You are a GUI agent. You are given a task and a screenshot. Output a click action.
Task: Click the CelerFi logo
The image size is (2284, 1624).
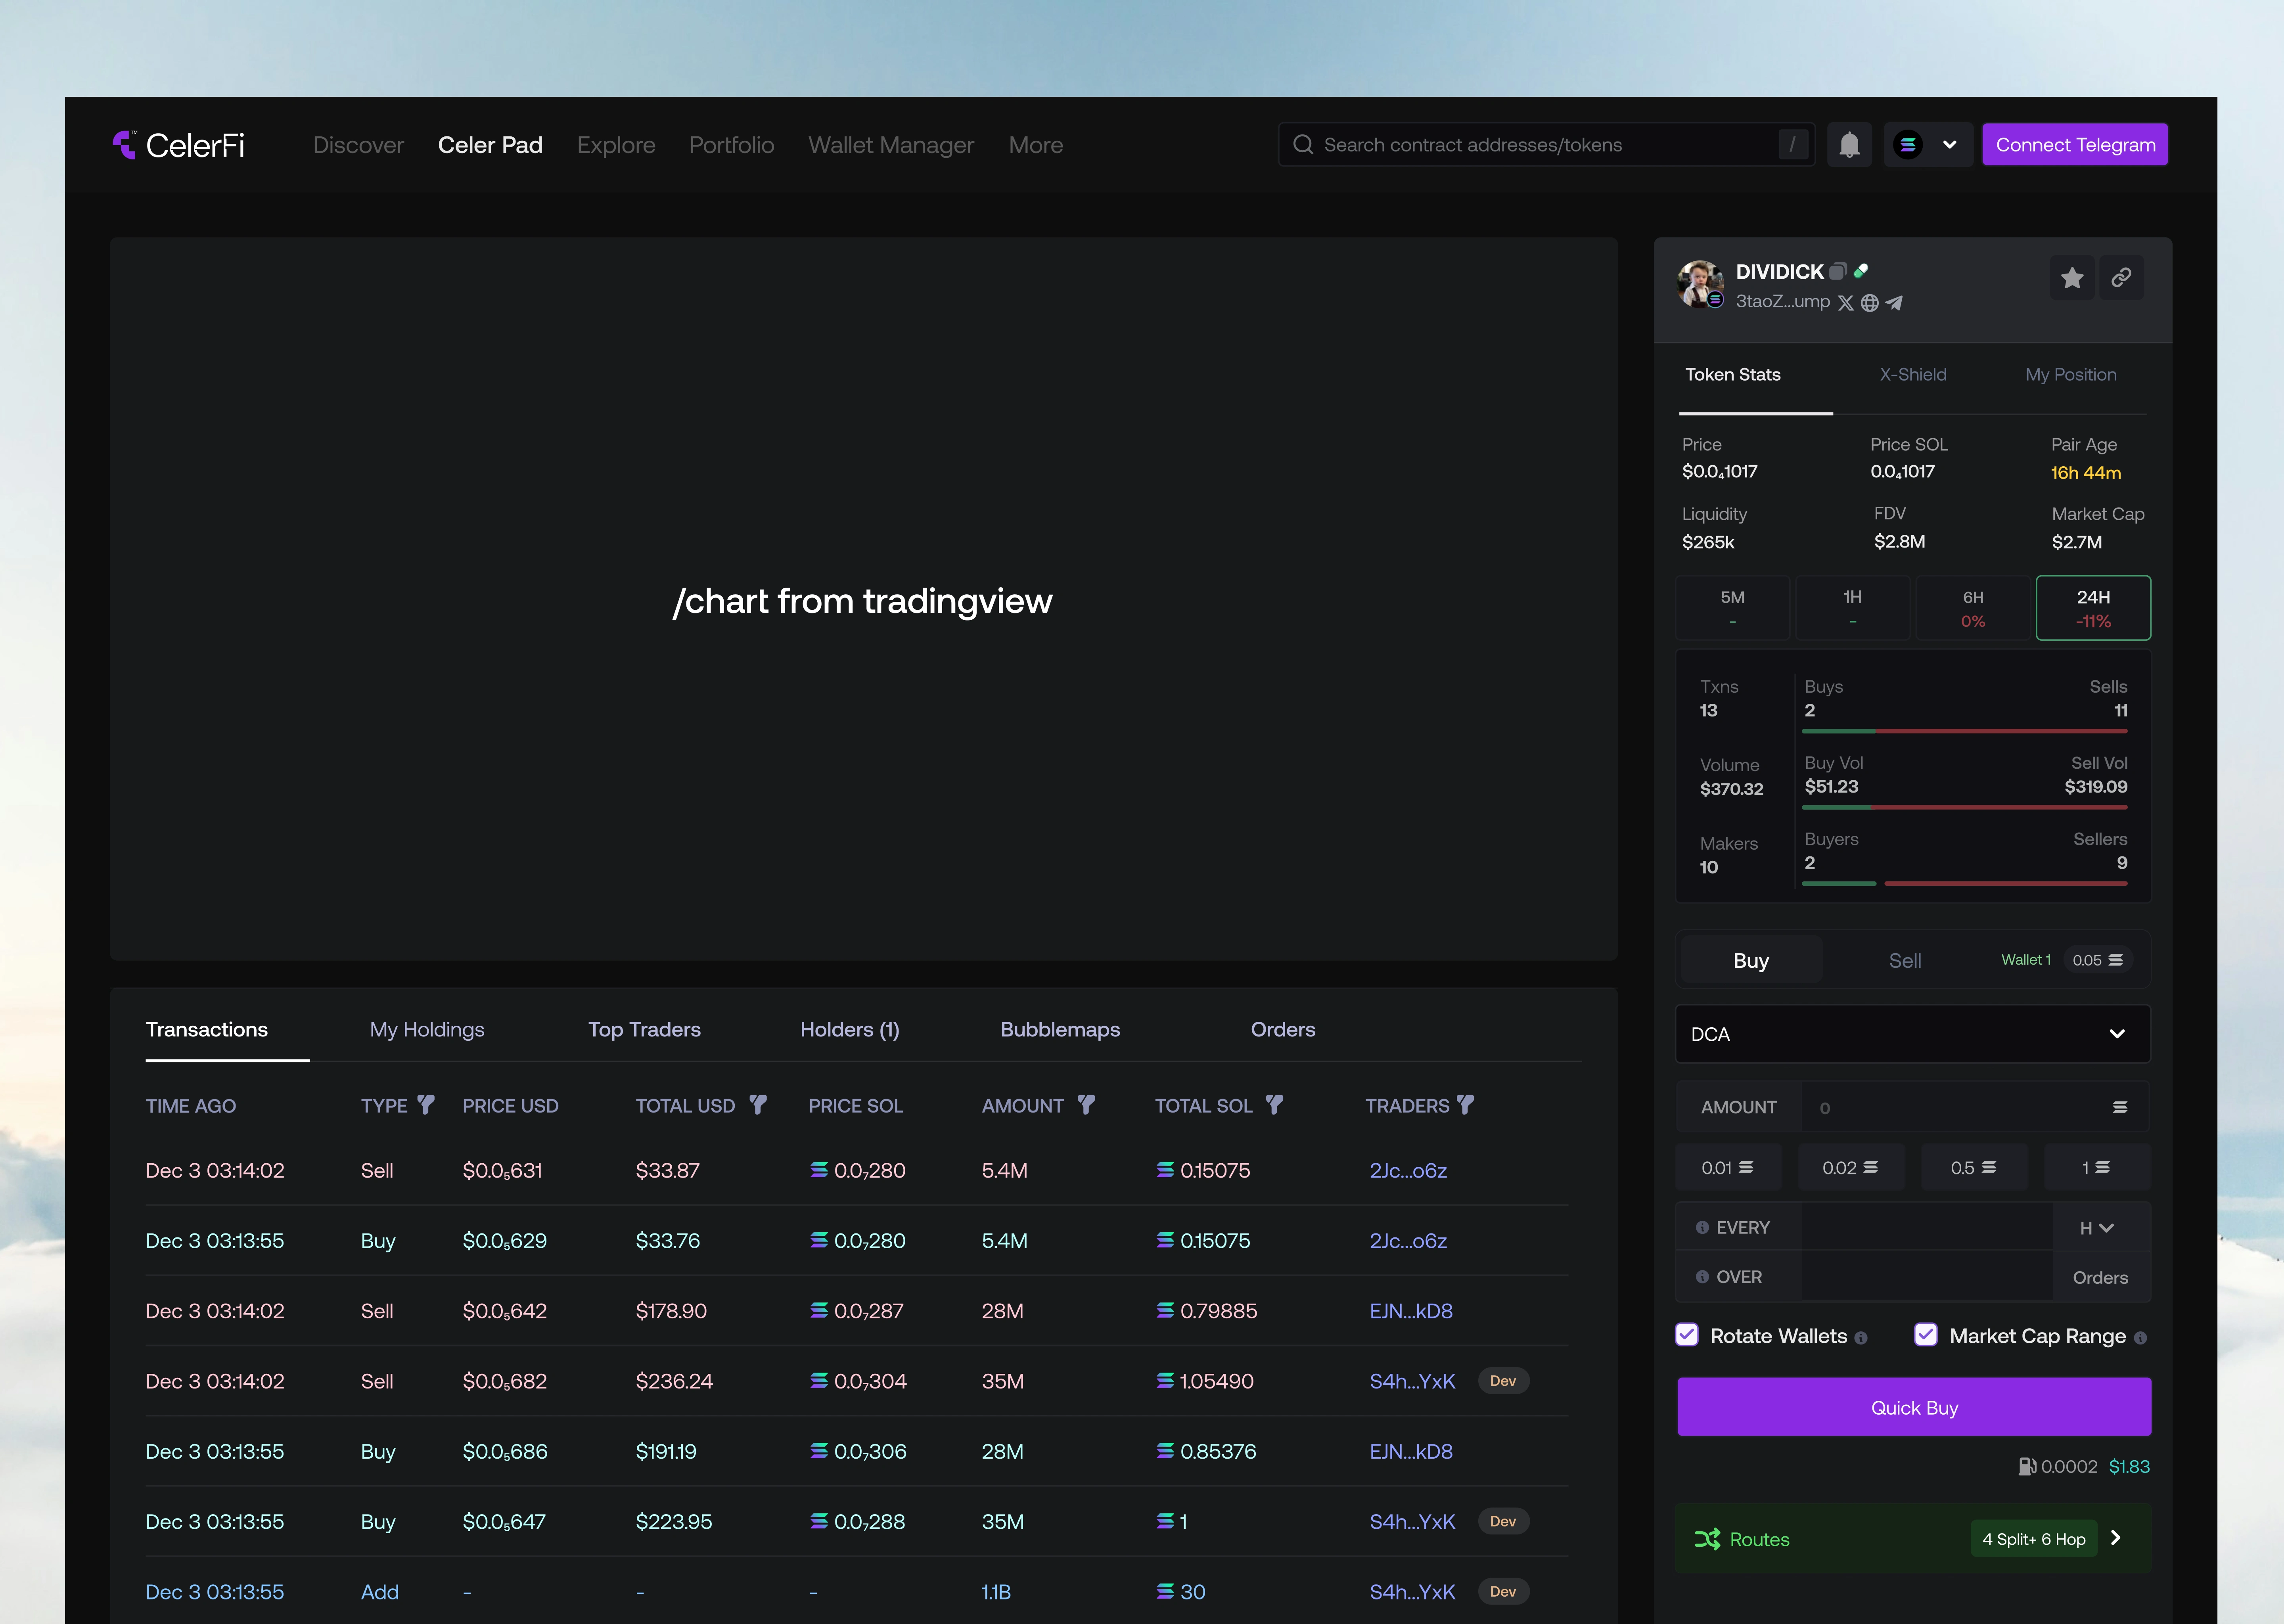pyautogui.click(x=179, y=145)
